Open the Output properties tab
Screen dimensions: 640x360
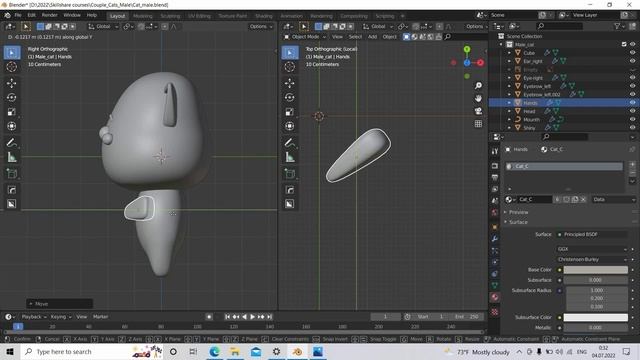coord(495,178)
